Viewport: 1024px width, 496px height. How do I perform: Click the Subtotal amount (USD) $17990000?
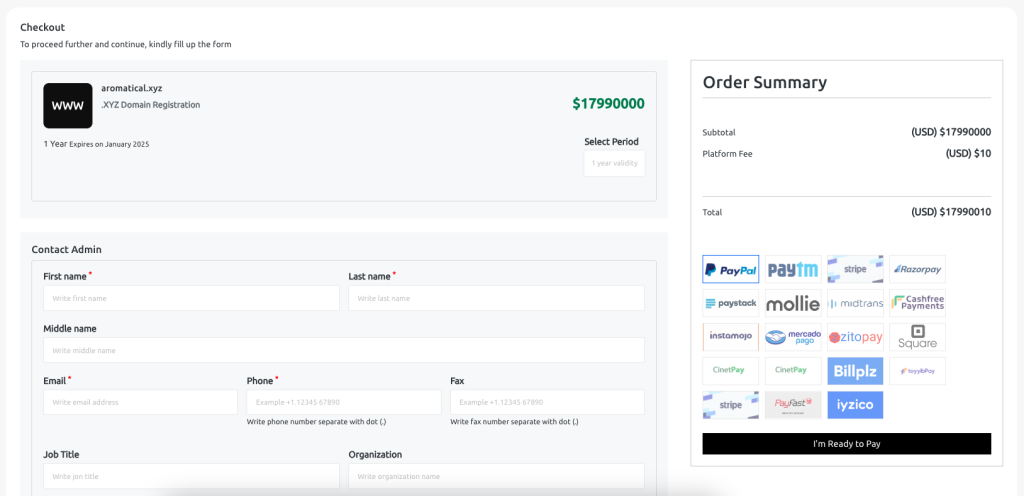click(951, 132)
